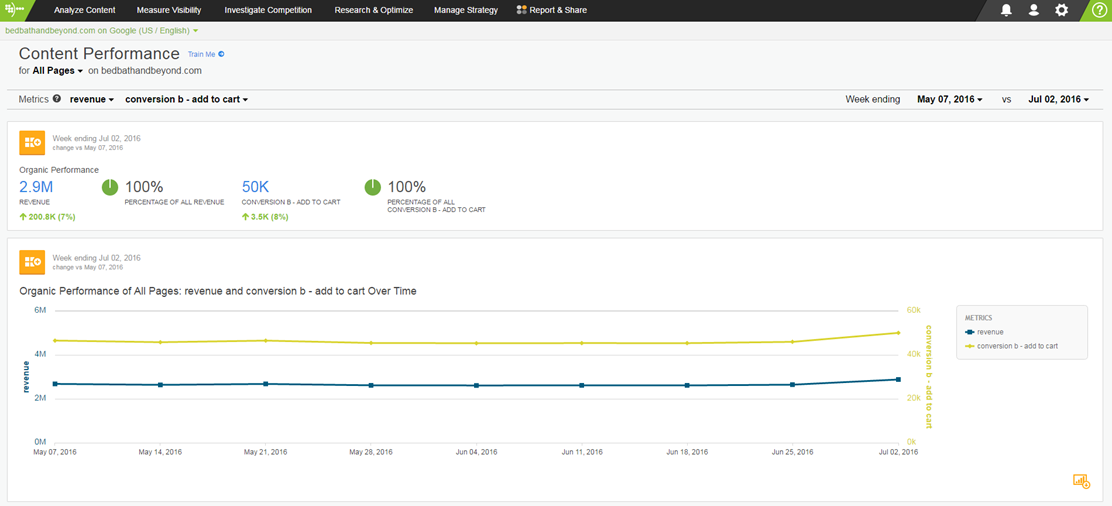Image resolution: width=1112 pixels, height=506 pixels.
Task: Open the Measure Visibility menu
Action: 169,11
